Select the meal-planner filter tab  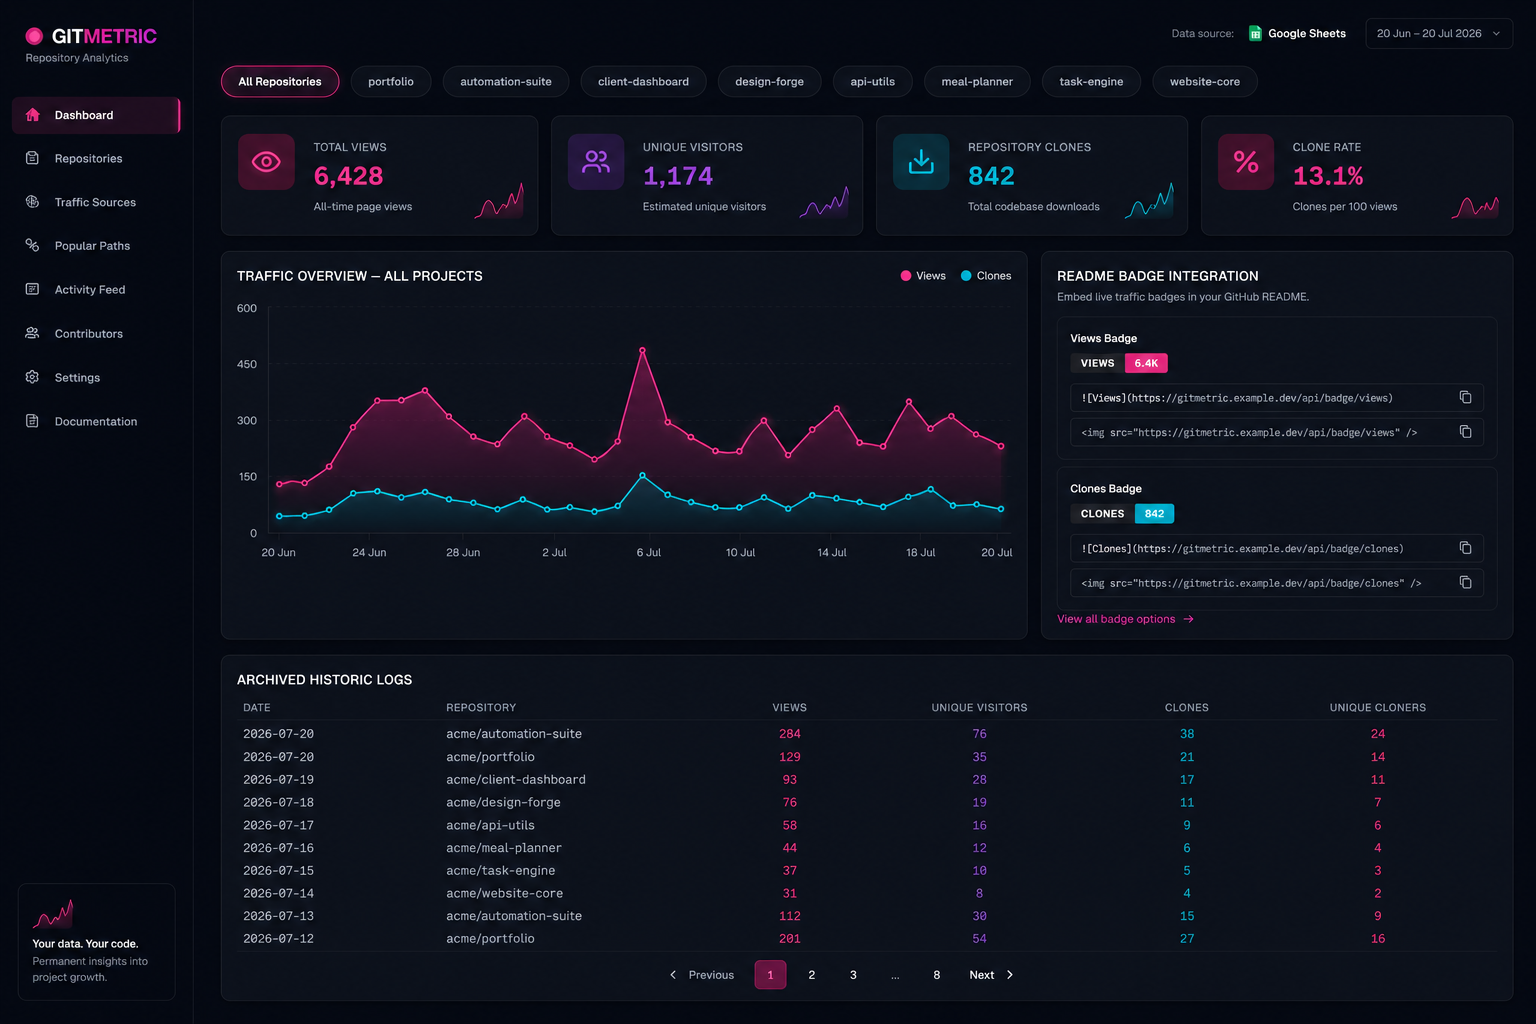[977, 82]
